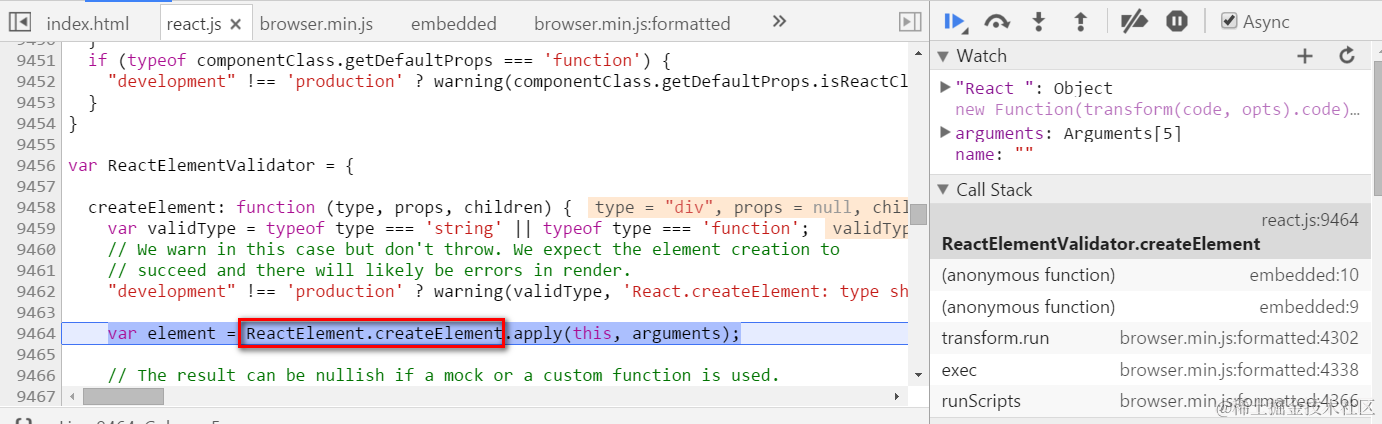Open the browser.min.js:formatted:4302 link

[1239, 338]
